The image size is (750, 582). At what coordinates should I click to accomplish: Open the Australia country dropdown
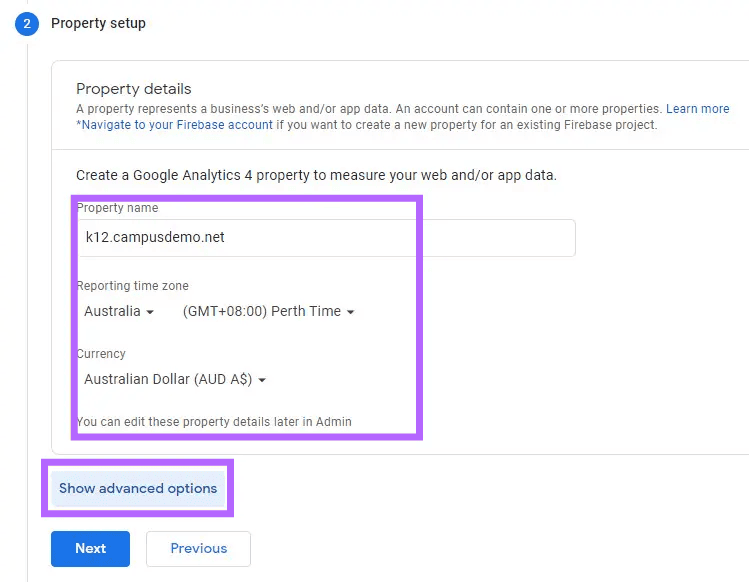click(119, 311)
